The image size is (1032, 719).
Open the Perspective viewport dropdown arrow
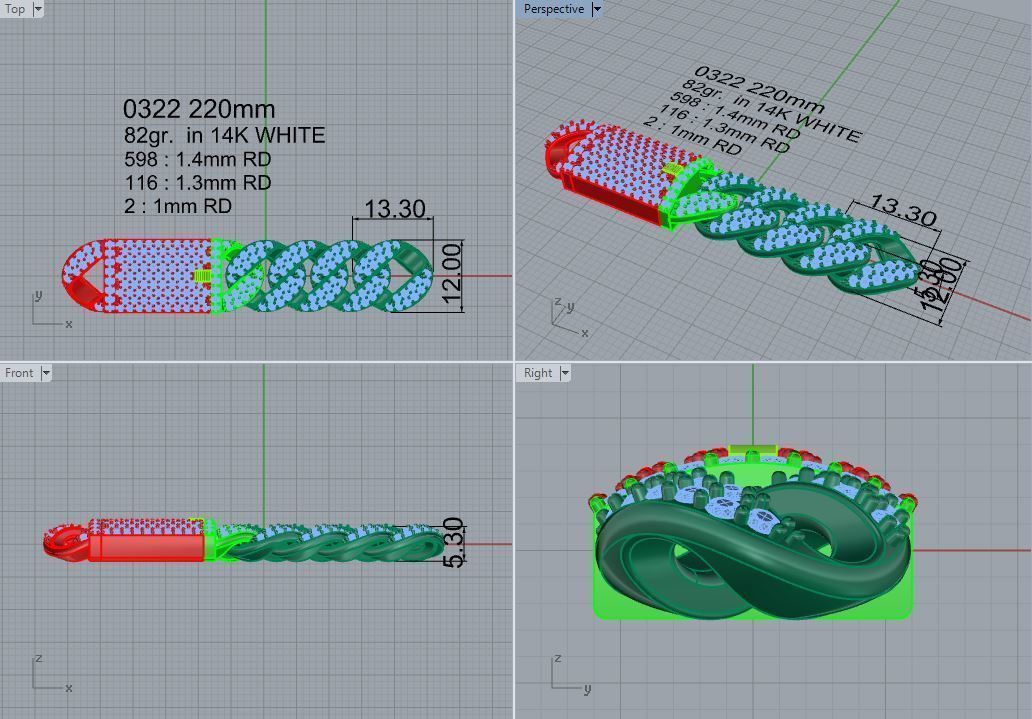click(596, 9)
